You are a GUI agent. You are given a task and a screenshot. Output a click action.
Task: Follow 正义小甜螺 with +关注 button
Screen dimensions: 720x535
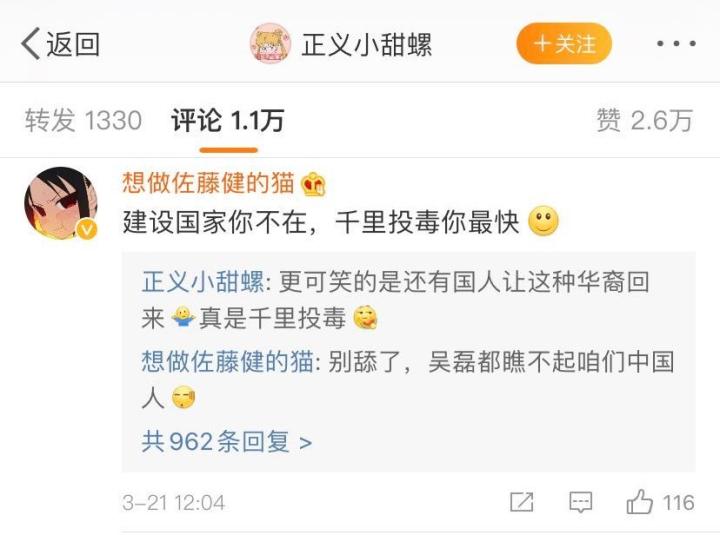(x=564, y=44)
